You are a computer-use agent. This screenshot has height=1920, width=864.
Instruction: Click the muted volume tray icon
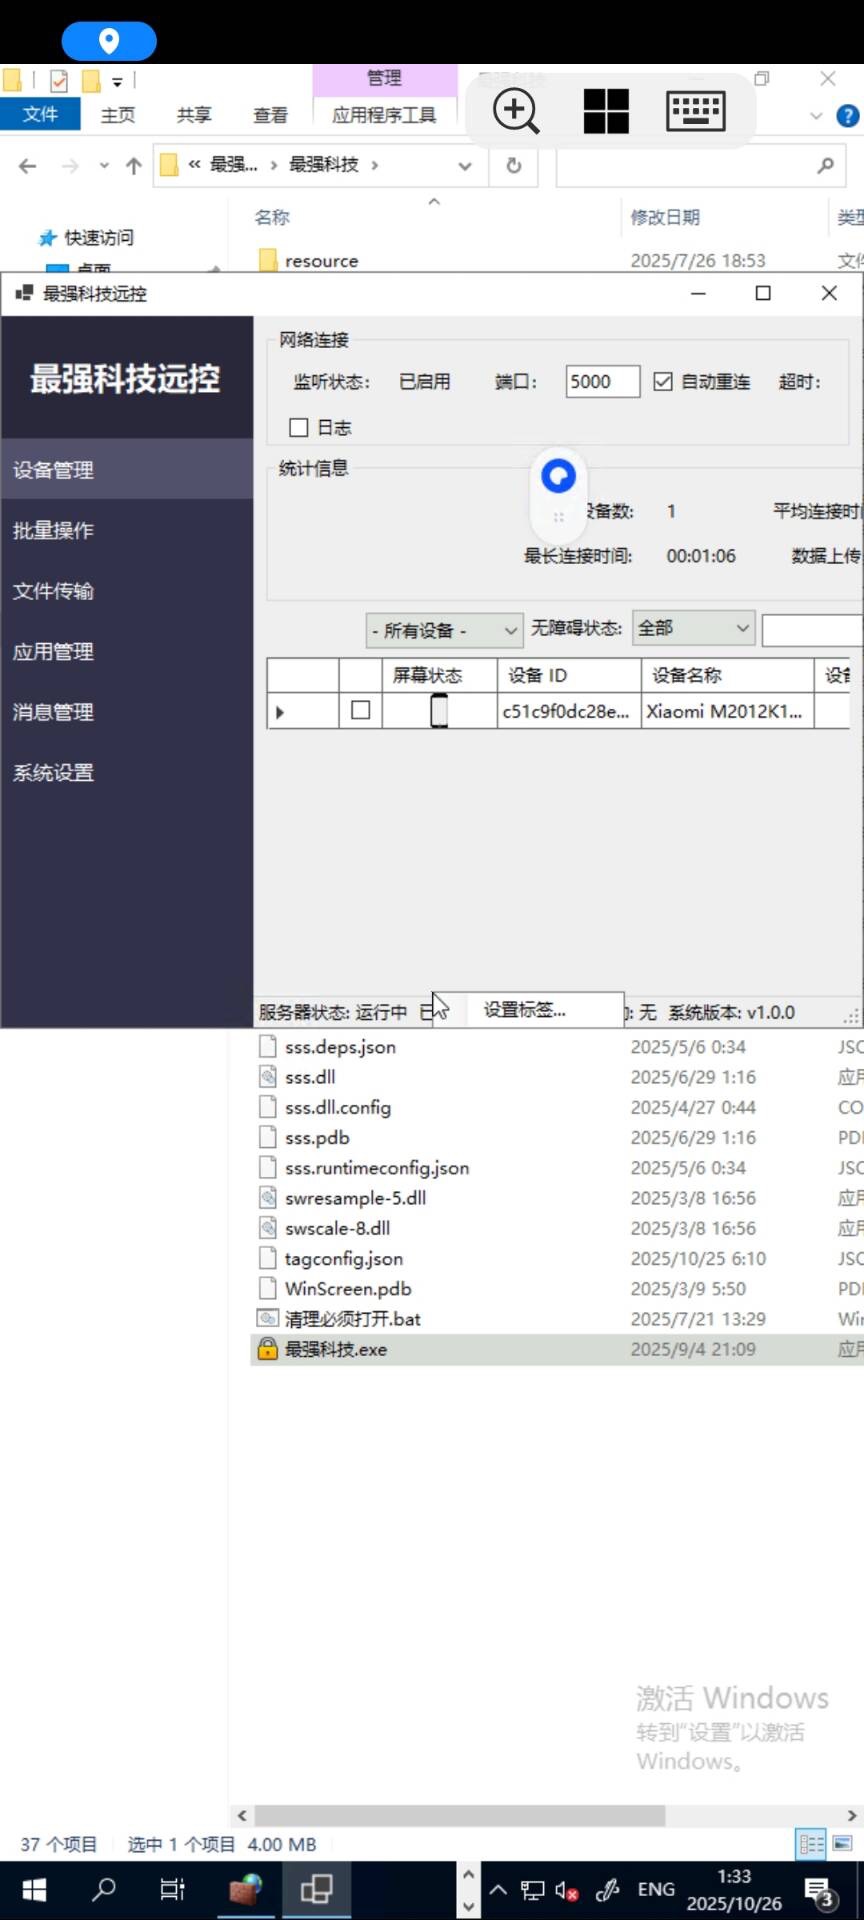click(x=567, y=1890)
